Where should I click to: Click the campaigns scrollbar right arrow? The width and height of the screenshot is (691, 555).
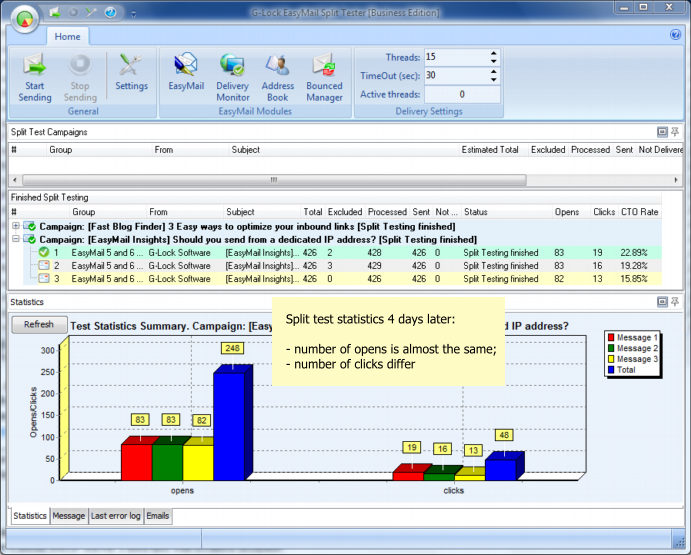(x=676, y=180)
